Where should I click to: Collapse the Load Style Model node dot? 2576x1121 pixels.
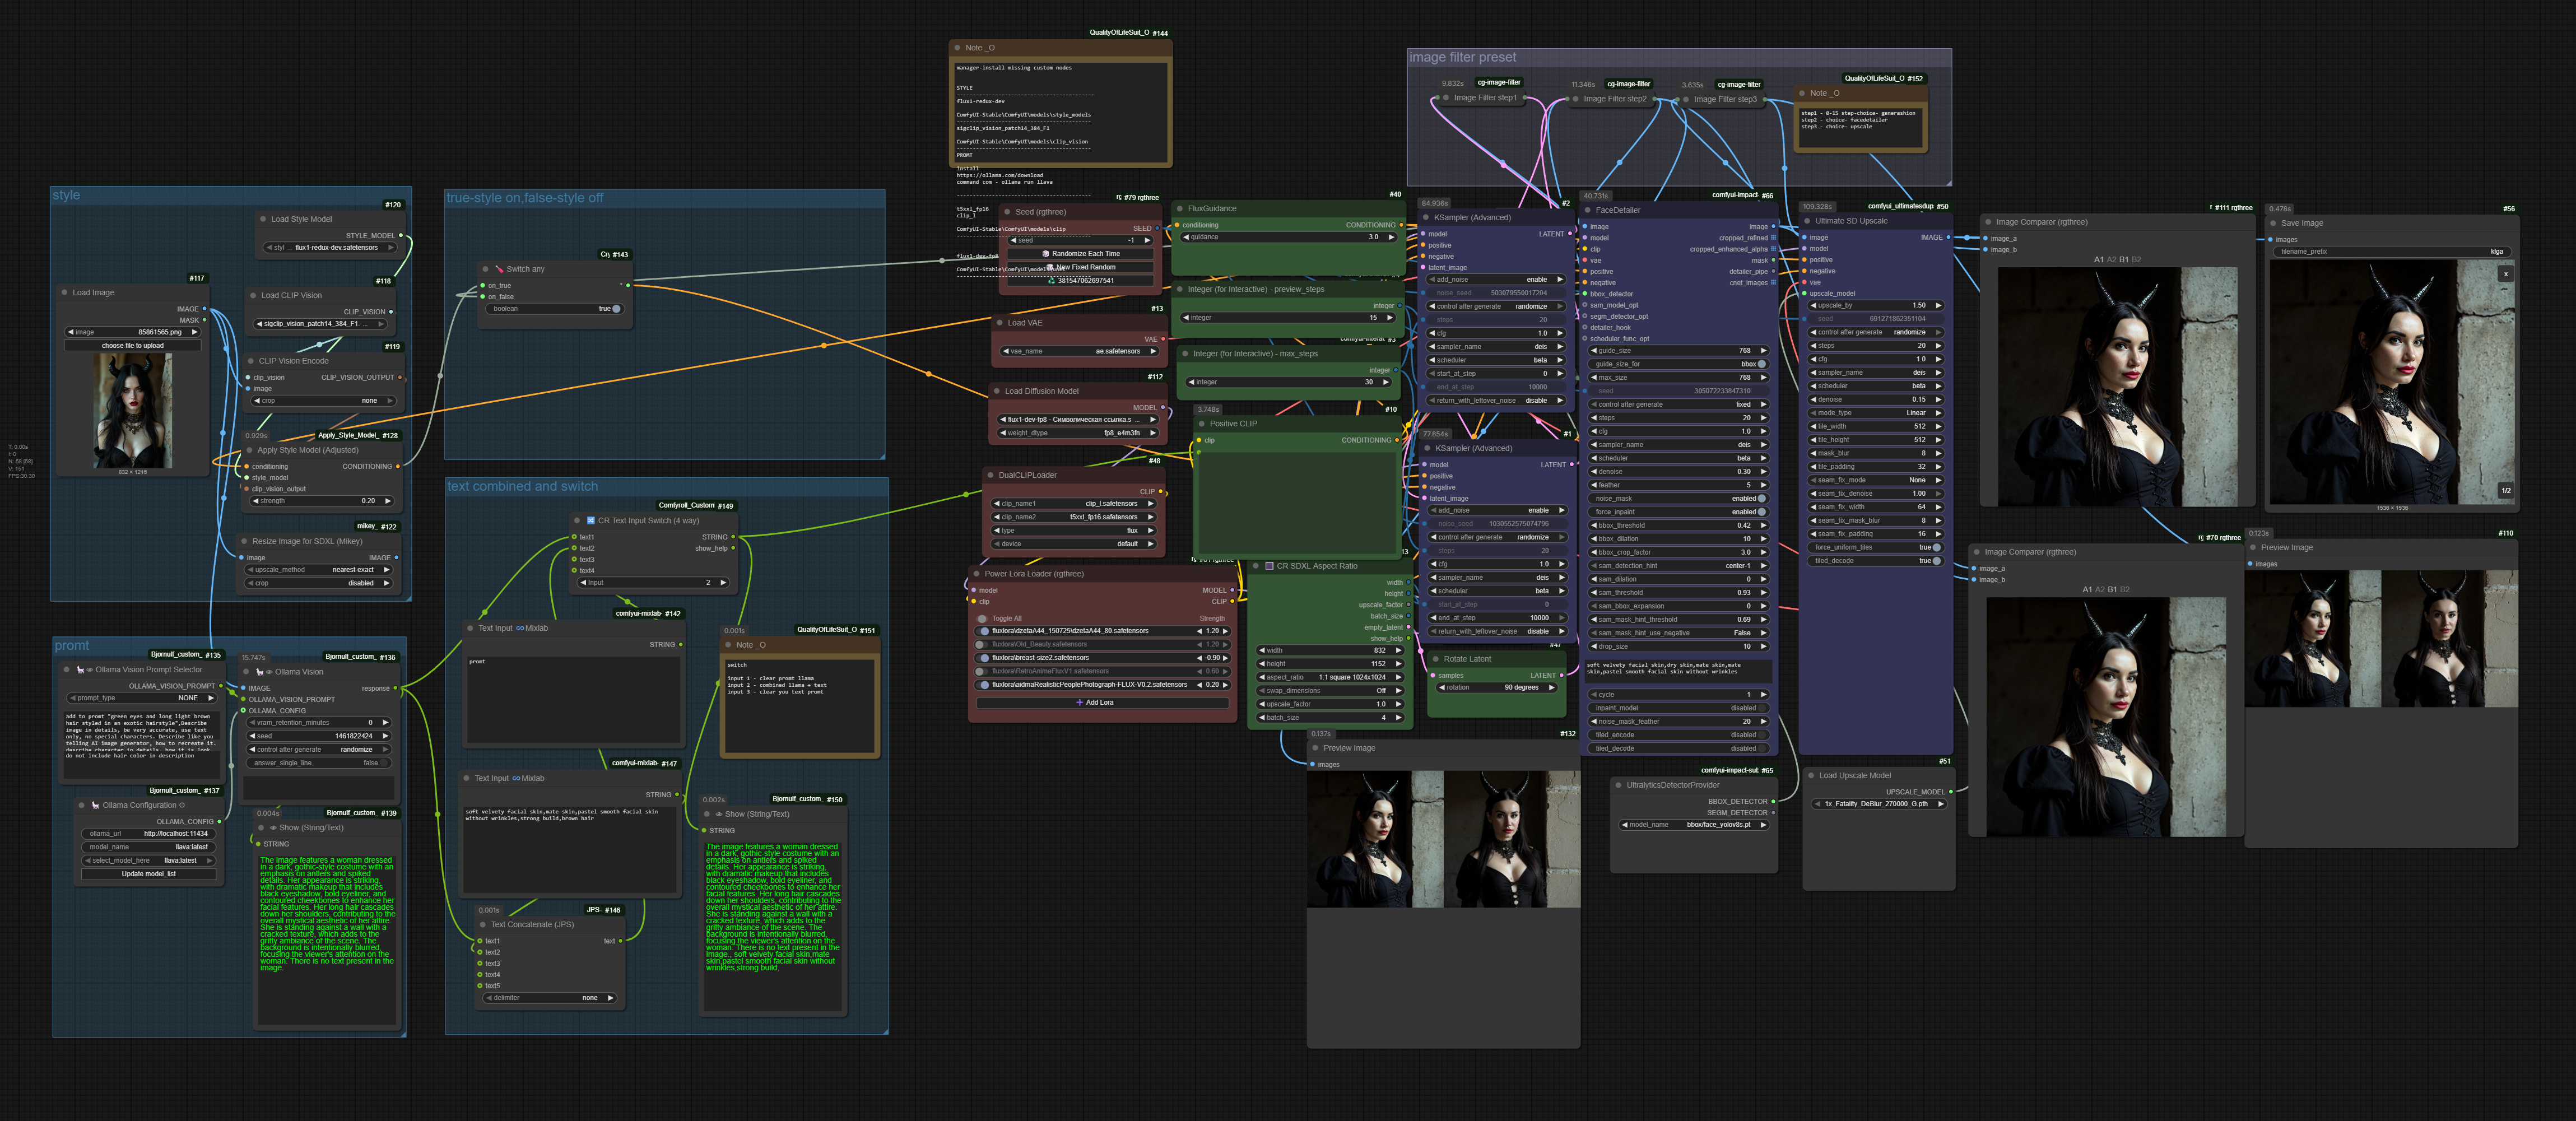pos(262,219)
